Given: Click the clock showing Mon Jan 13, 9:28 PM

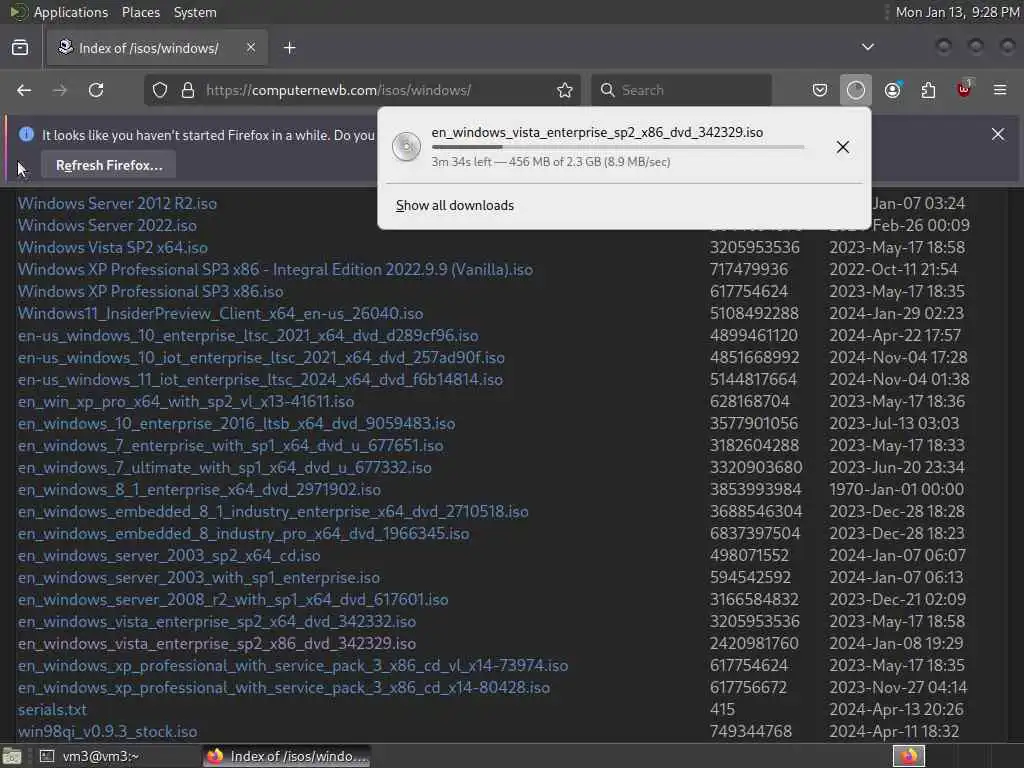Looking at the screenshot, I should coord(957,12).
